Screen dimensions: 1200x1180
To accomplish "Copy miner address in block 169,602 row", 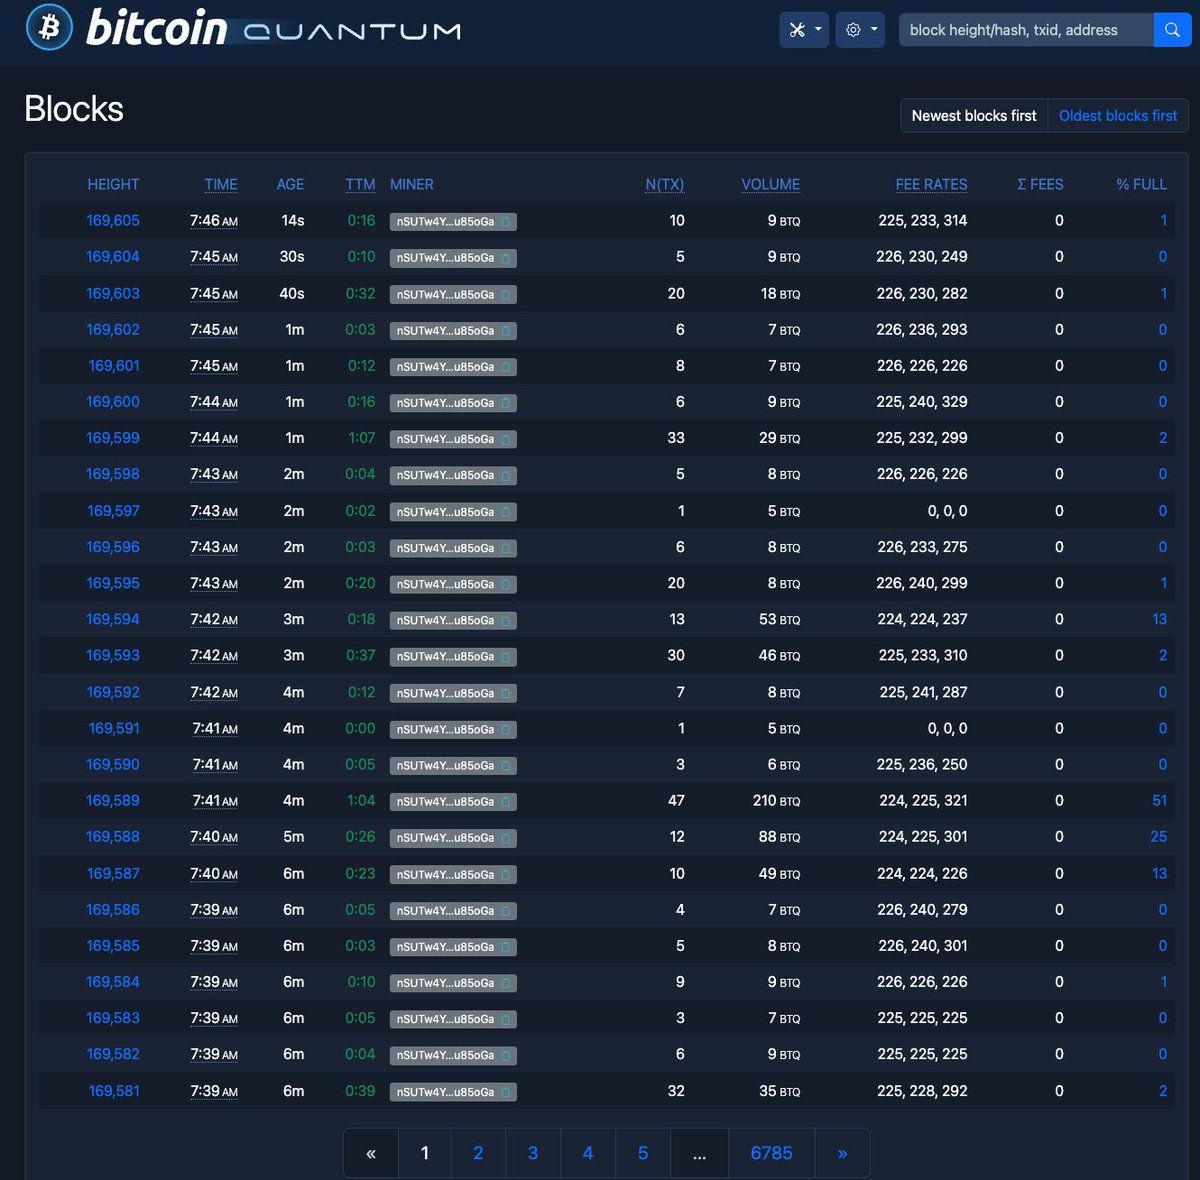I will pyautogui.click(x=506, y=331).
